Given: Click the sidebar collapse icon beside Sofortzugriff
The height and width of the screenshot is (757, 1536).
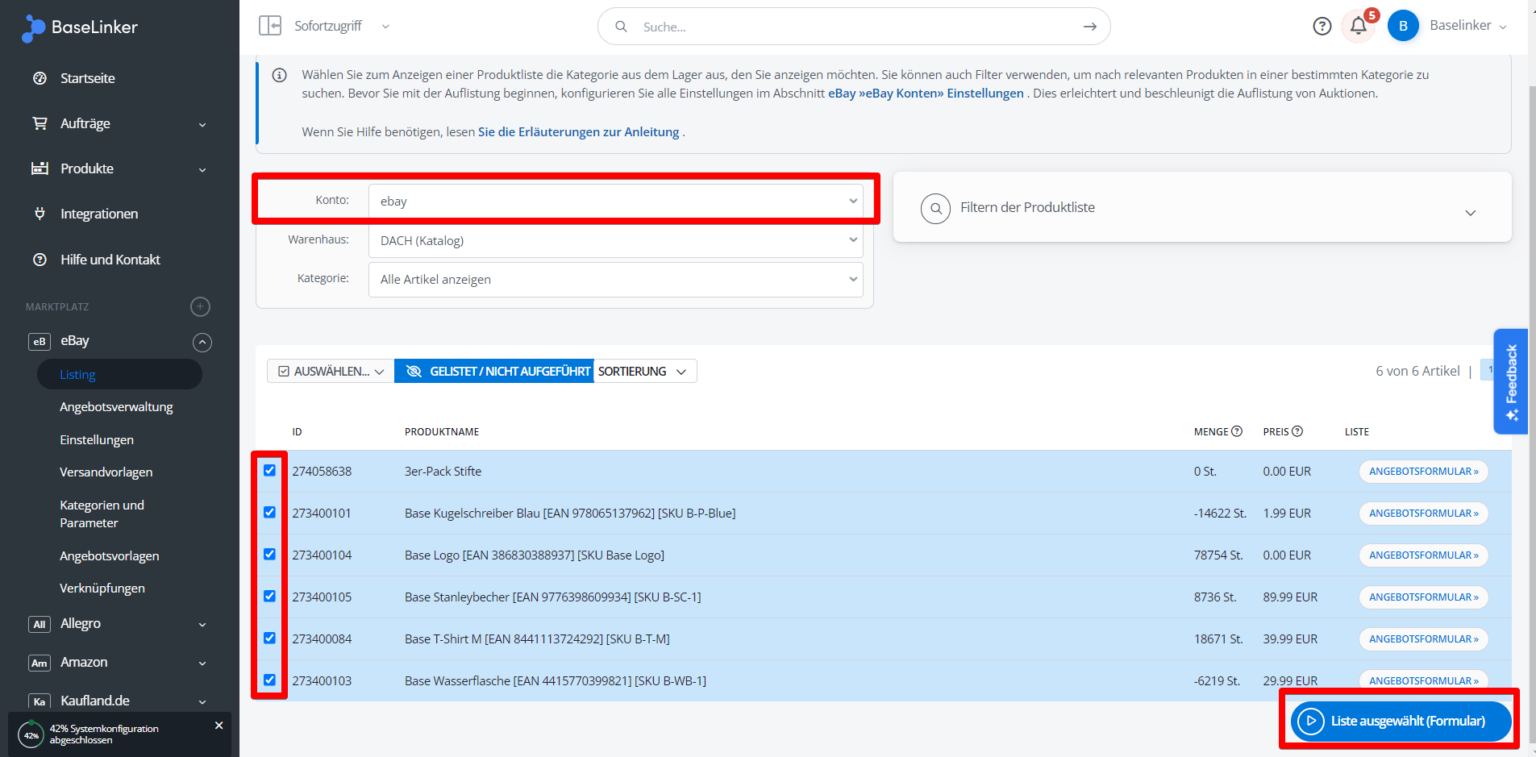Looking at the screenshot, I should point(270,26).
